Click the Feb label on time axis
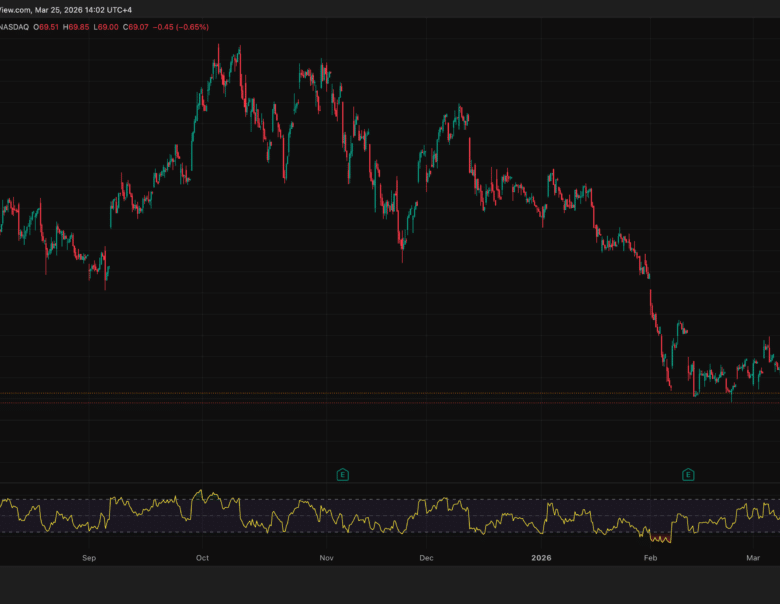This screenshot has width=780, height=604. 652,557
